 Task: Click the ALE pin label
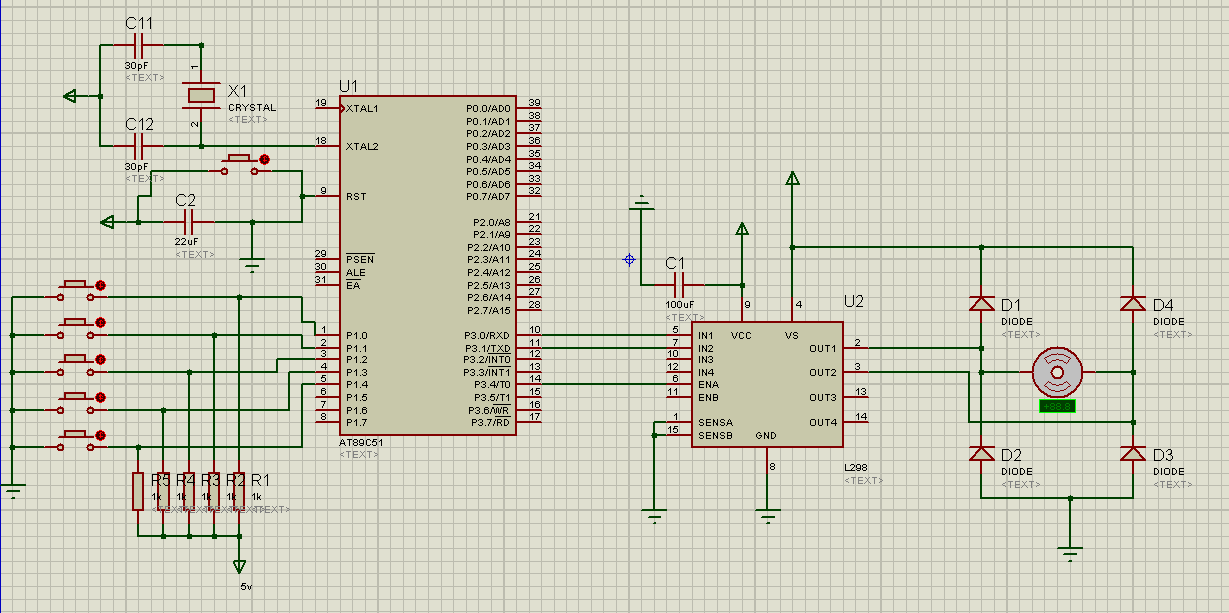click(x=356, y=273)
